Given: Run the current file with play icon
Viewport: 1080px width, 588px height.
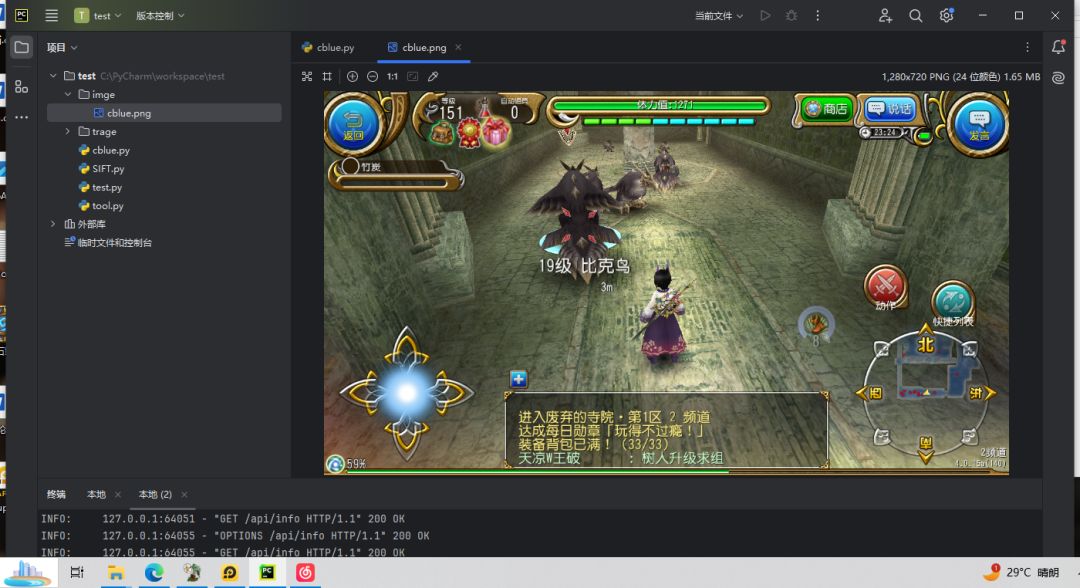Looking at the screenshot, I should pyautogui.click(x=765, y=15).
